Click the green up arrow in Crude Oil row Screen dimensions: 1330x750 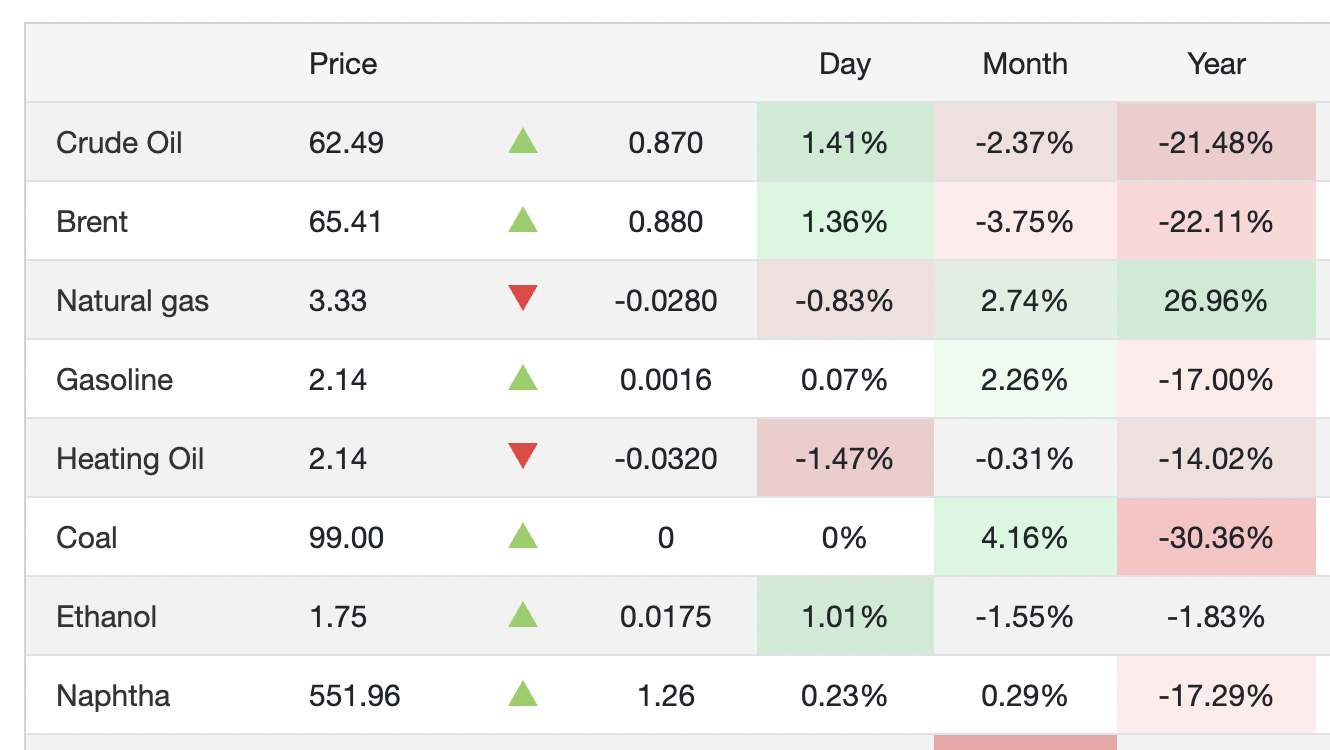click(523, 141)
